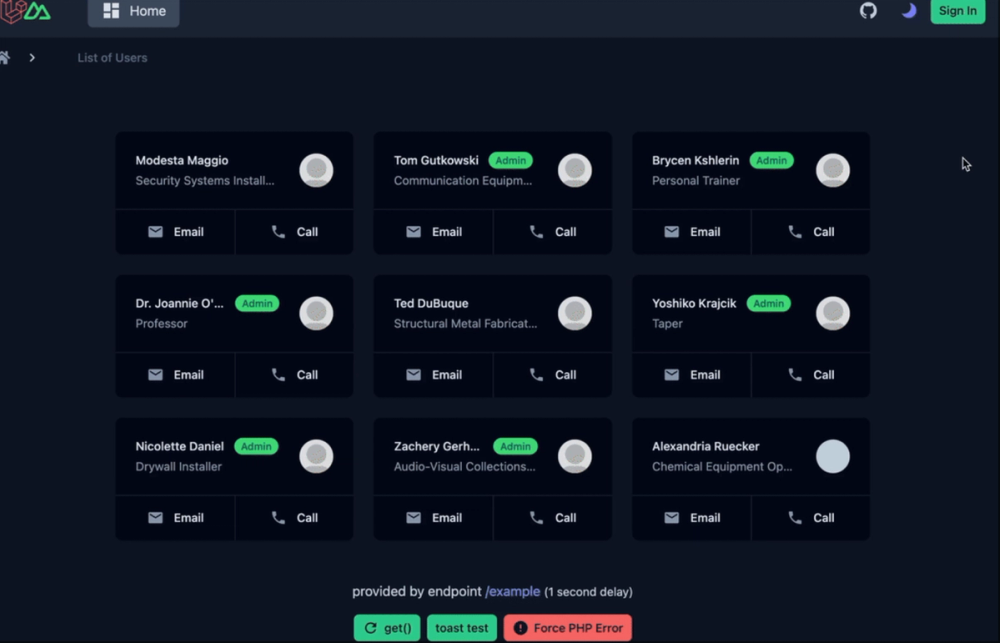The width and height of the screenshot is (1000, 643).
Task: Click Admin badge on Nicolette Daniel
Action: pos(256,446)
